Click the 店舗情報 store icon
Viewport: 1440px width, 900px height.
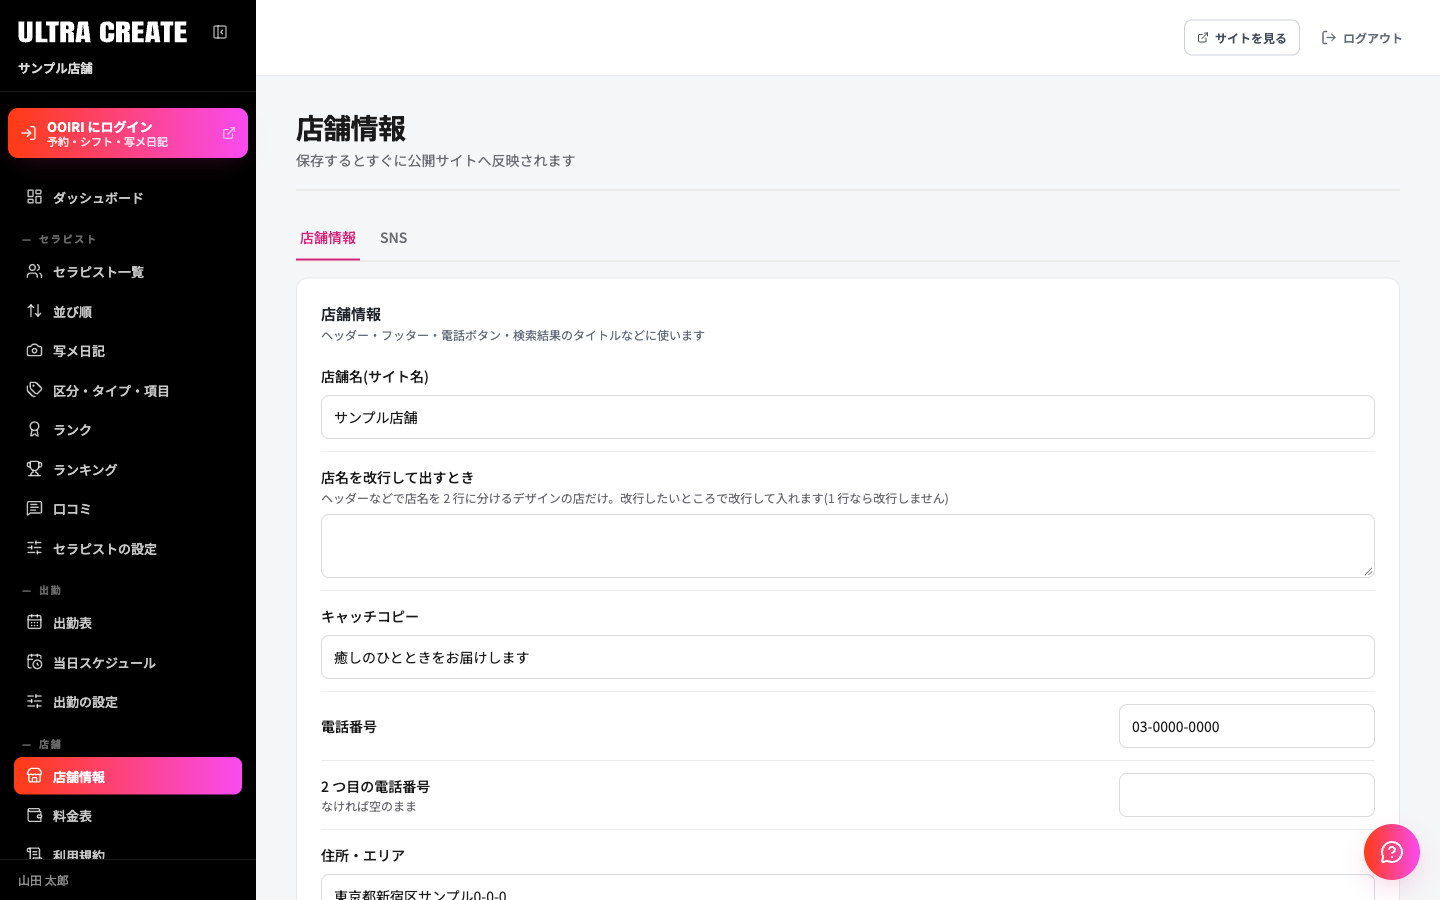34,776
